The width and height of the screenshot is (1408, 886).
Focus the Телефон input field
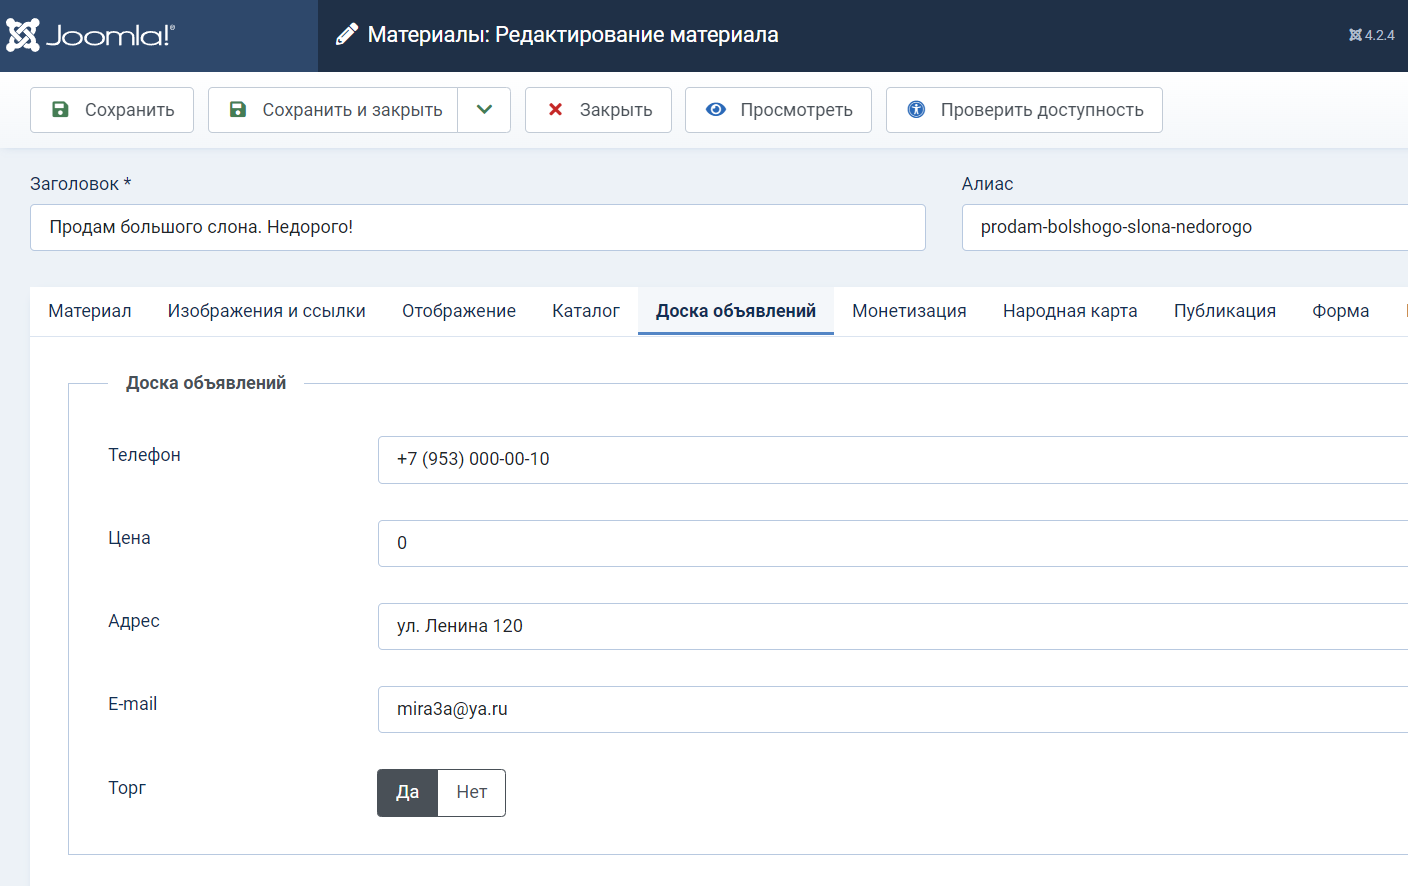(x=890, y=460)
